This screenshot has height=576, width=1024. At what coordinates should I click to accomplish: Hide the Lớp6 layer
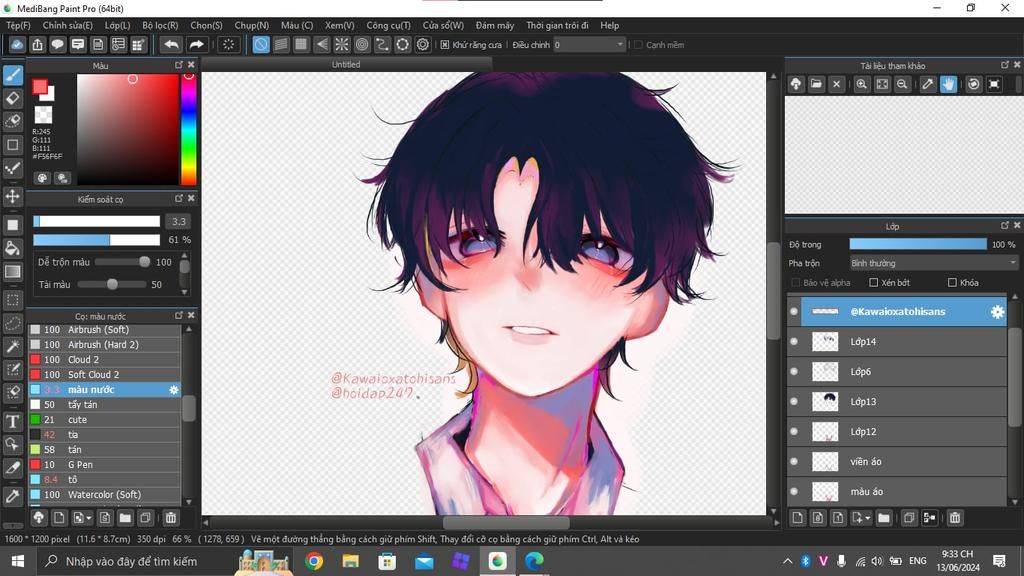[x=794, y=372]
